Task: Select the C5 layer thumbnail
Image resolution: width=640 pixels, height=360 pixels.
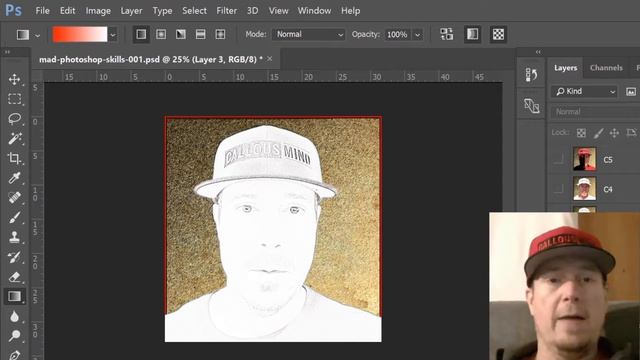Action: [584, 159]
